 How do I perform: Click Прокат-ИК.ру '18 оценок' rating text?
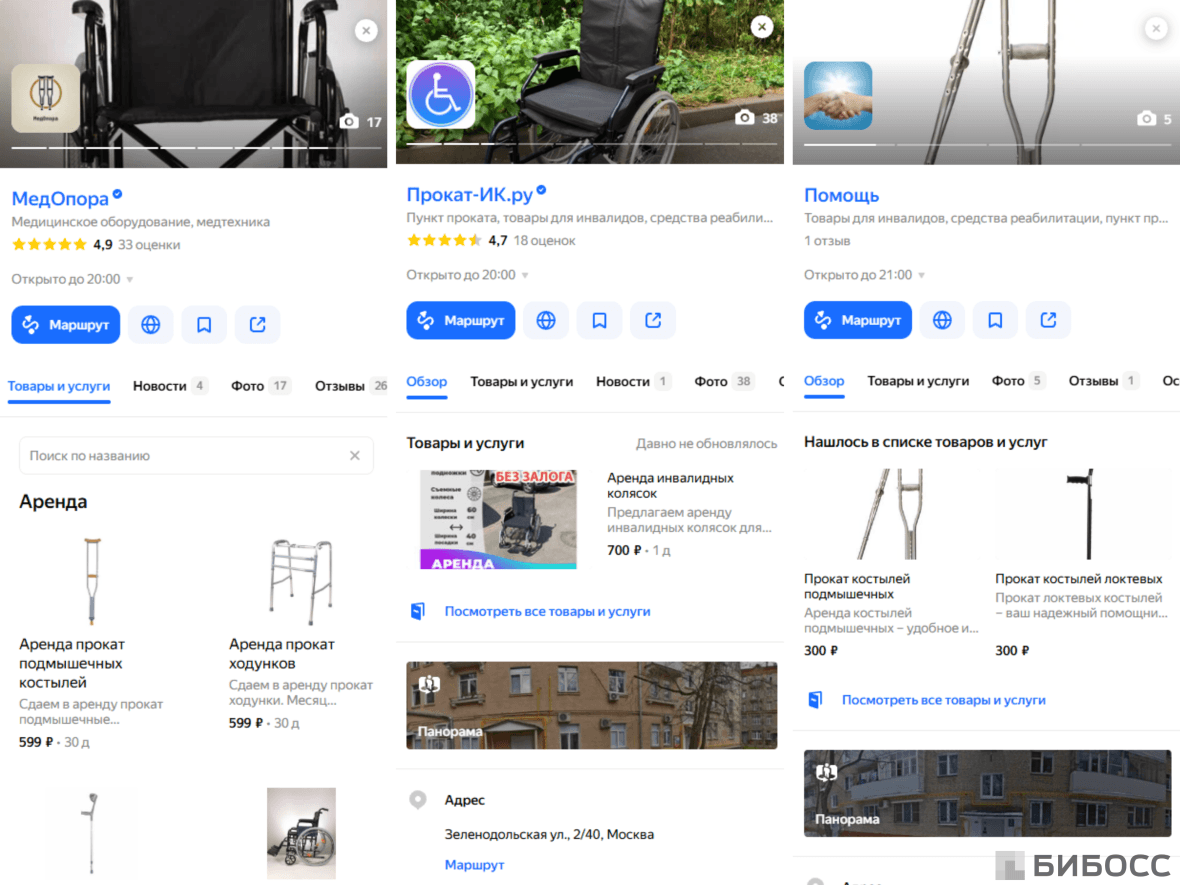(544, 241)
